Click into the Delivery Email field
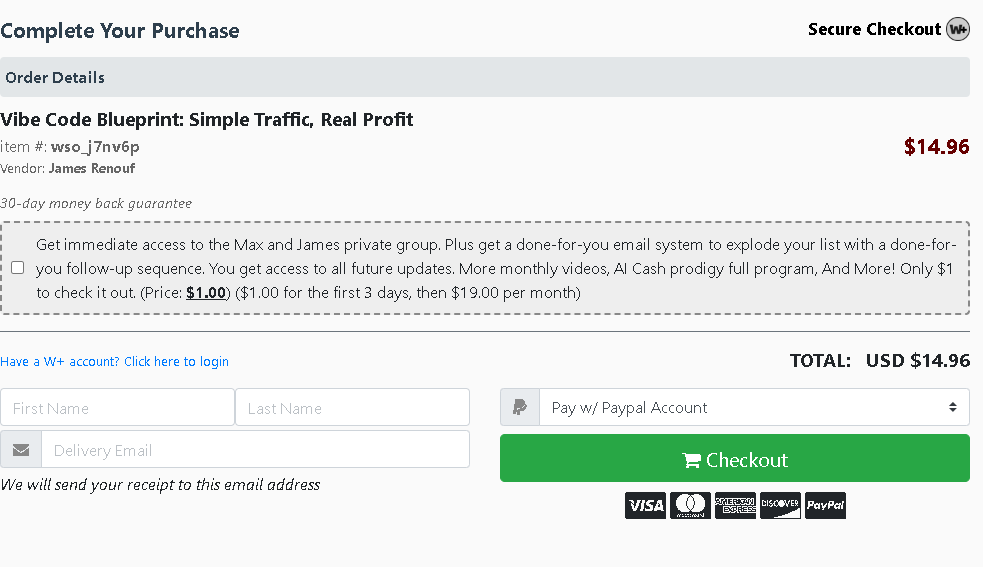Viewport: 983px width, 567px height. [255, 450]
